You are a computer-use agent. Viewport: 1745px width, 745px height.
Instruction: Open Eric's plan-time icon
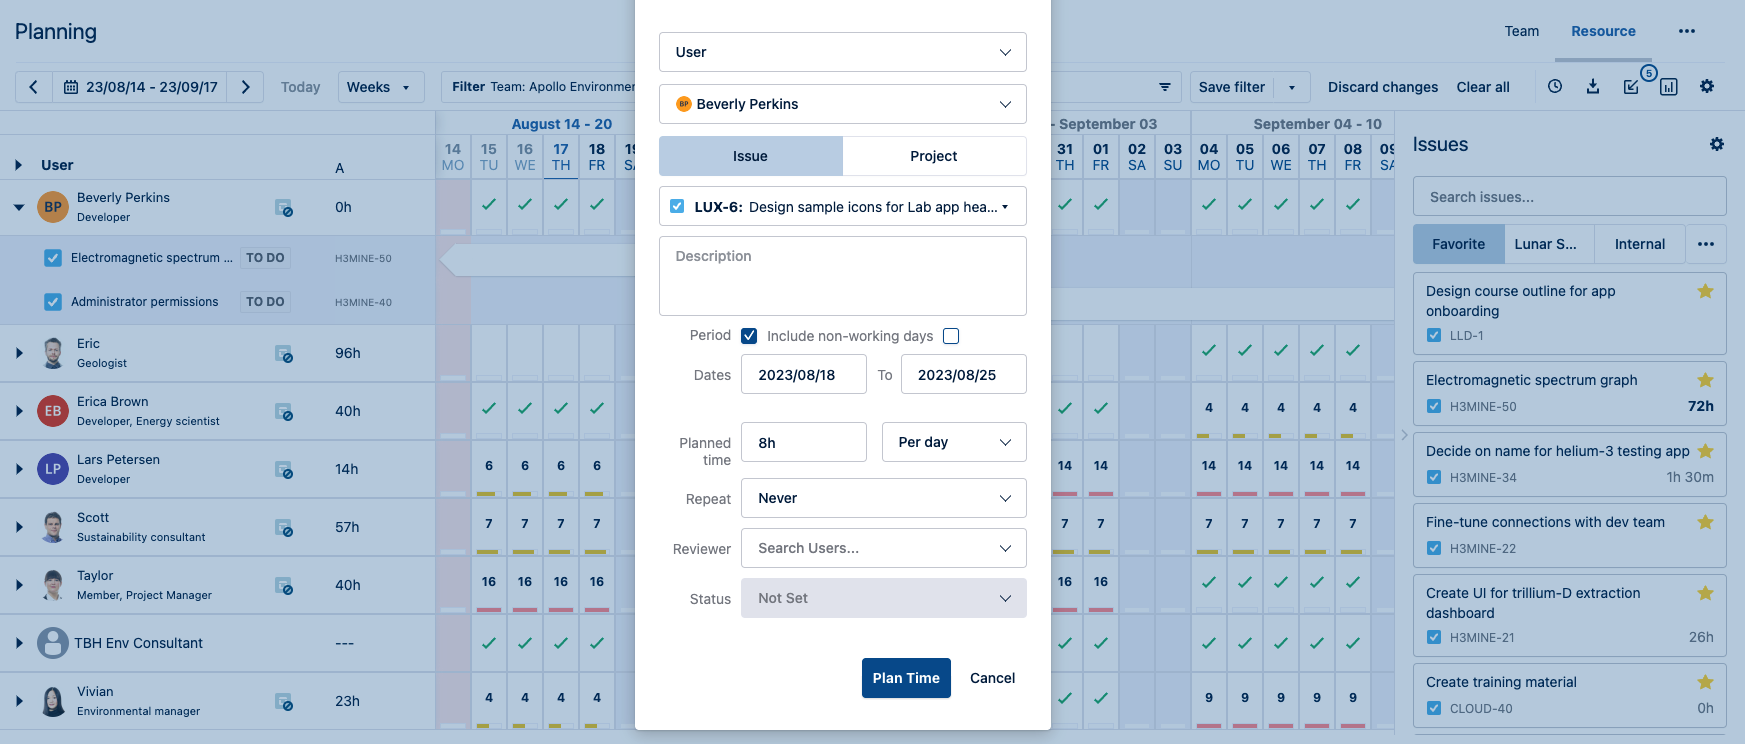284,354
